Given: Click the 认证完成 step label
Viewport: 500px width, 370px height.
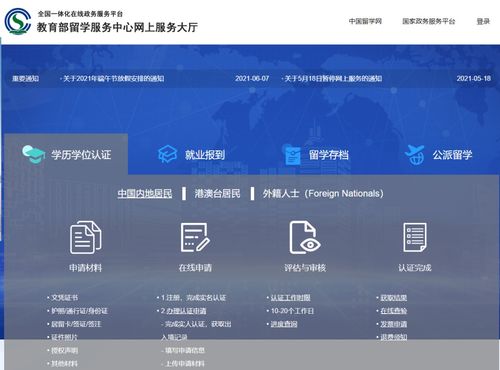Looking at the screenshot, I should (415, 268).
